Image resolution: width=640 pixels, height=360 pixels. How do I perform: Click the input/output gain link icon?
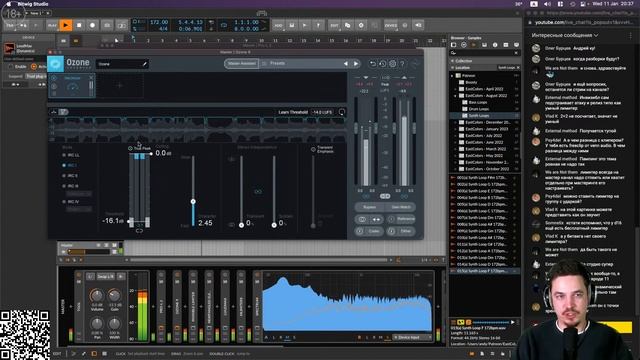[385, 196]
